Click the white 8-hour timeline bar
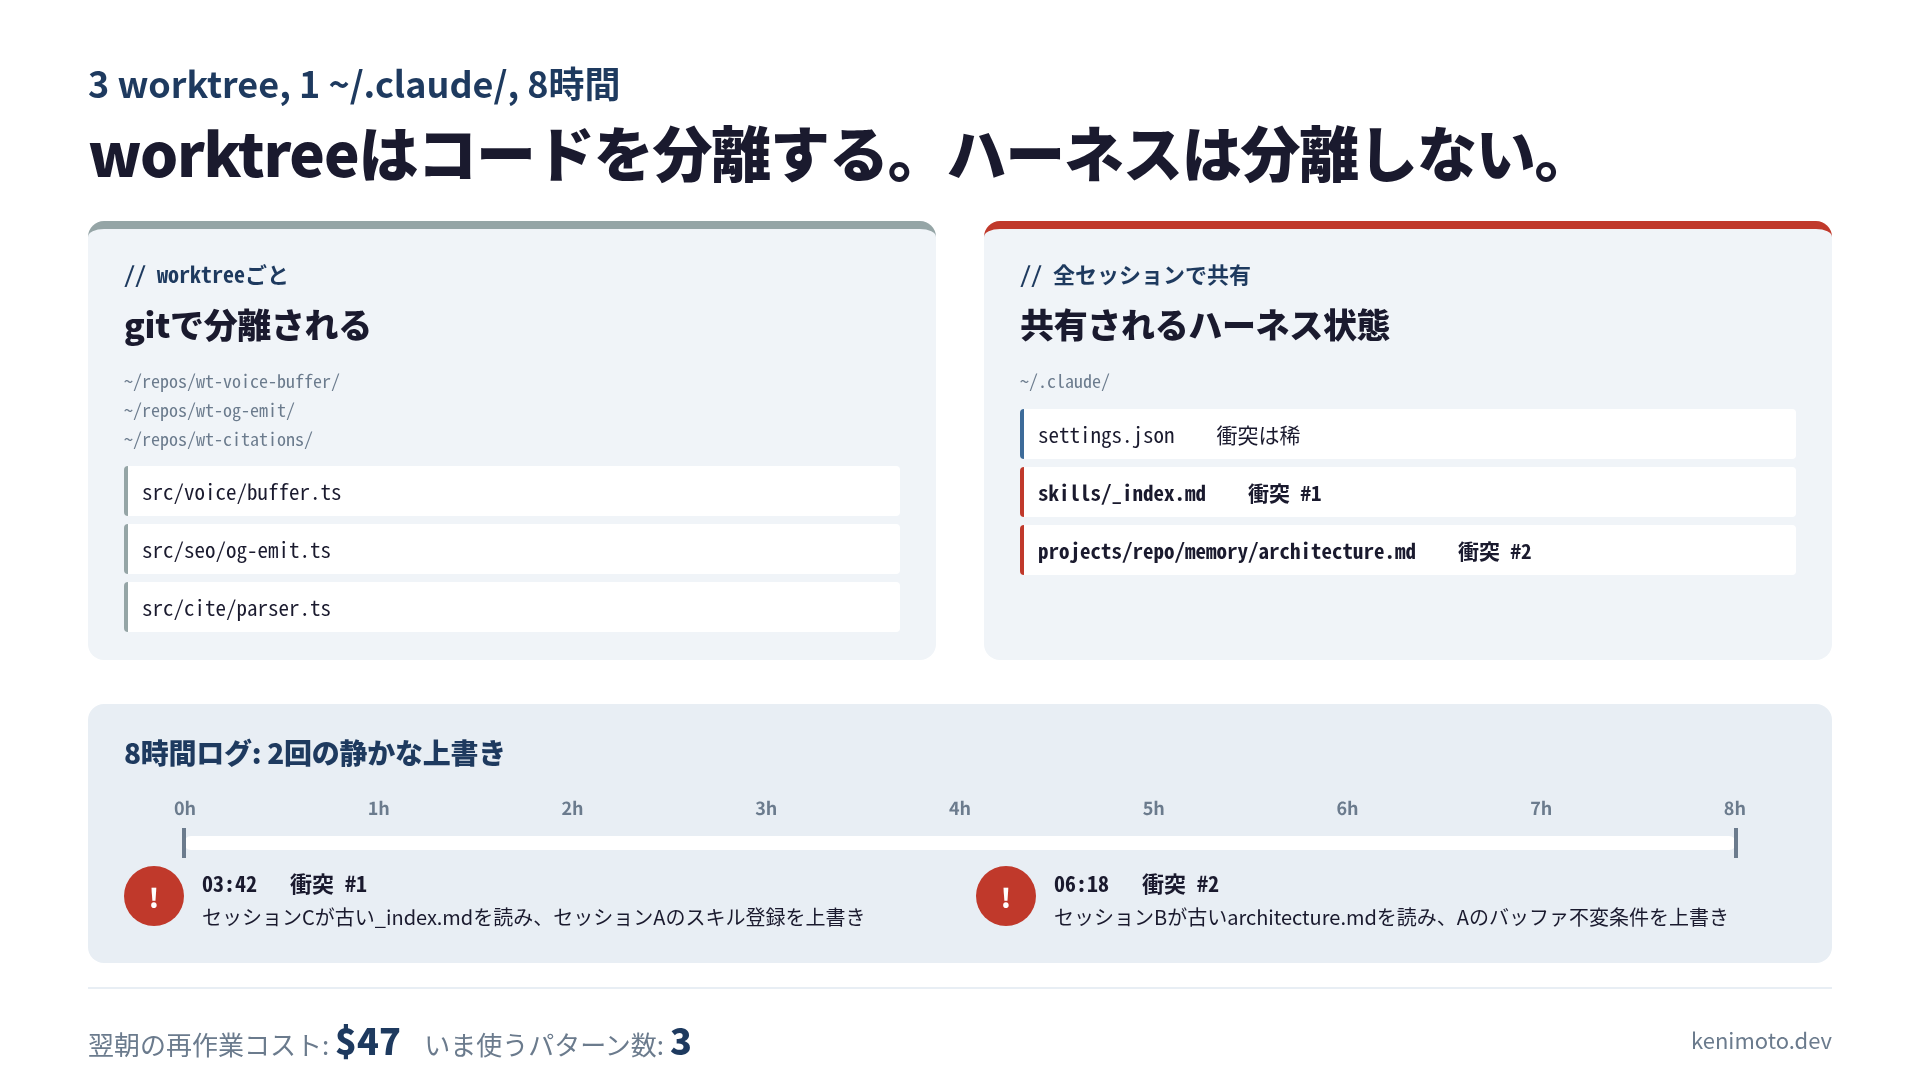This screenshot has width=1920, height=1080. pos(960,843)
